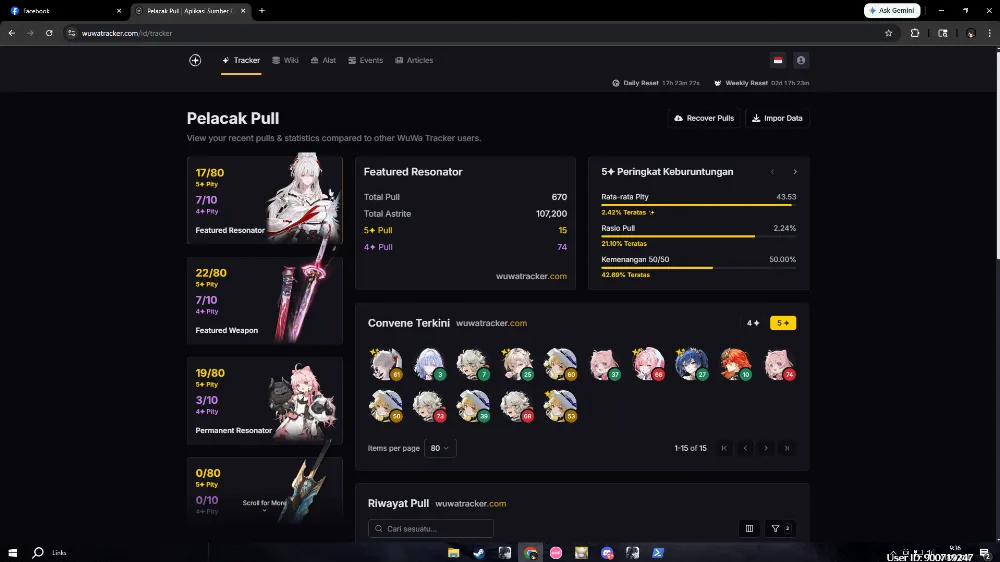
Task: Click the resonator avatar with pity 50
Action: tap(385, 406)
